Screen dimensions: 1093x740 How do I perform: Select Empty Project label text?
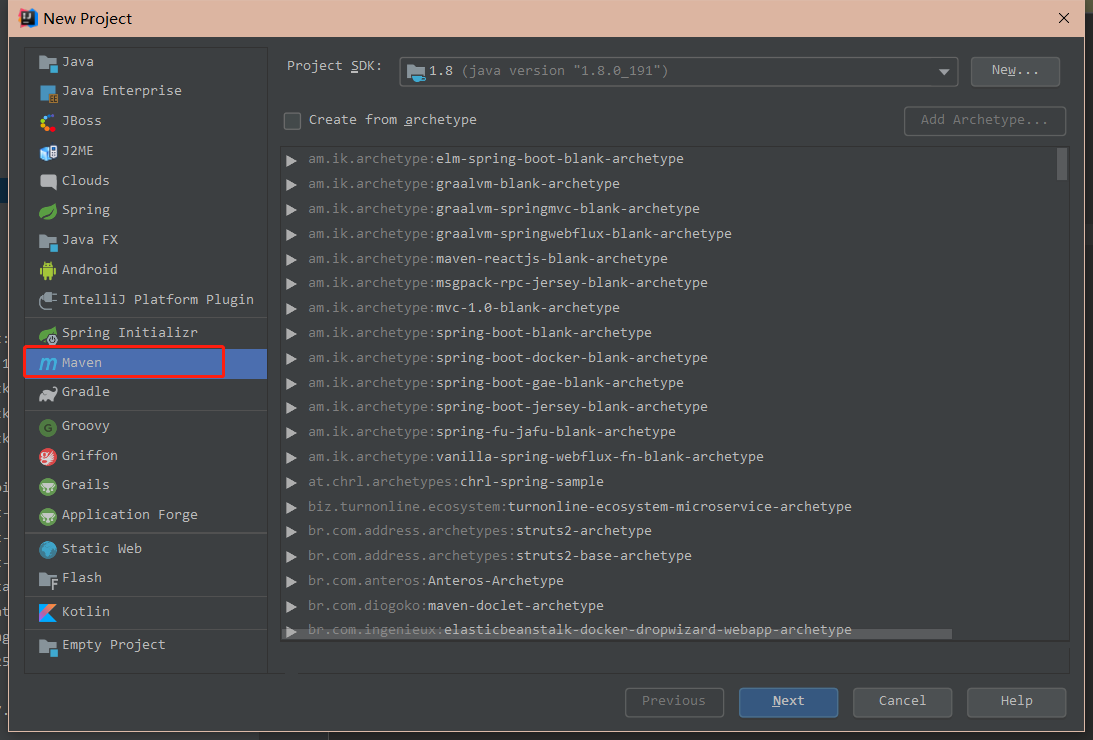coord(114,645)
